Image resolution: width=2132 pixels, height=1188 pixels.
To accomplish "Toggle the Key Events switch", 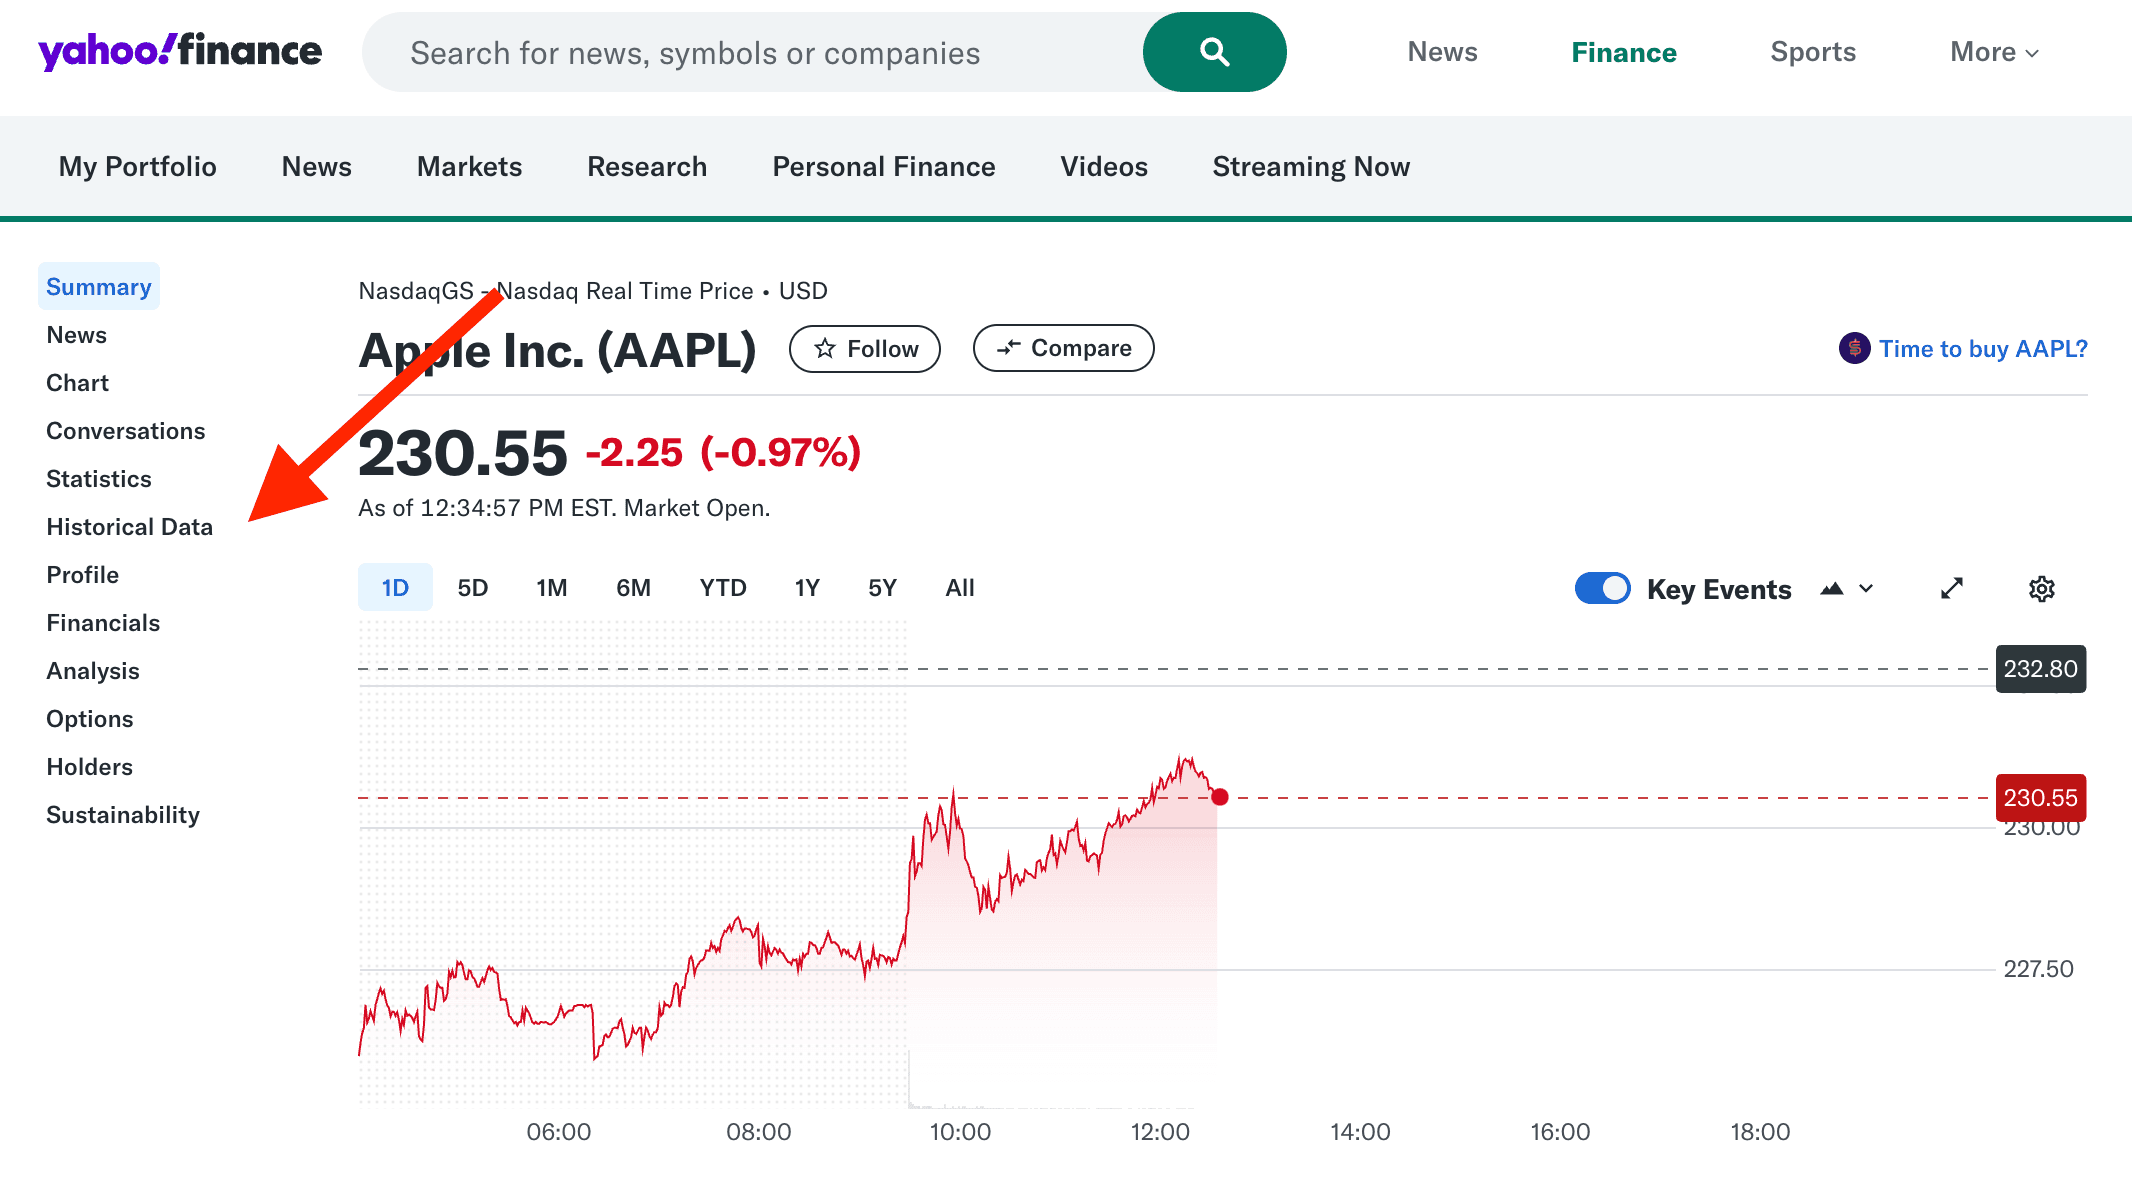I will point(1602,588).
